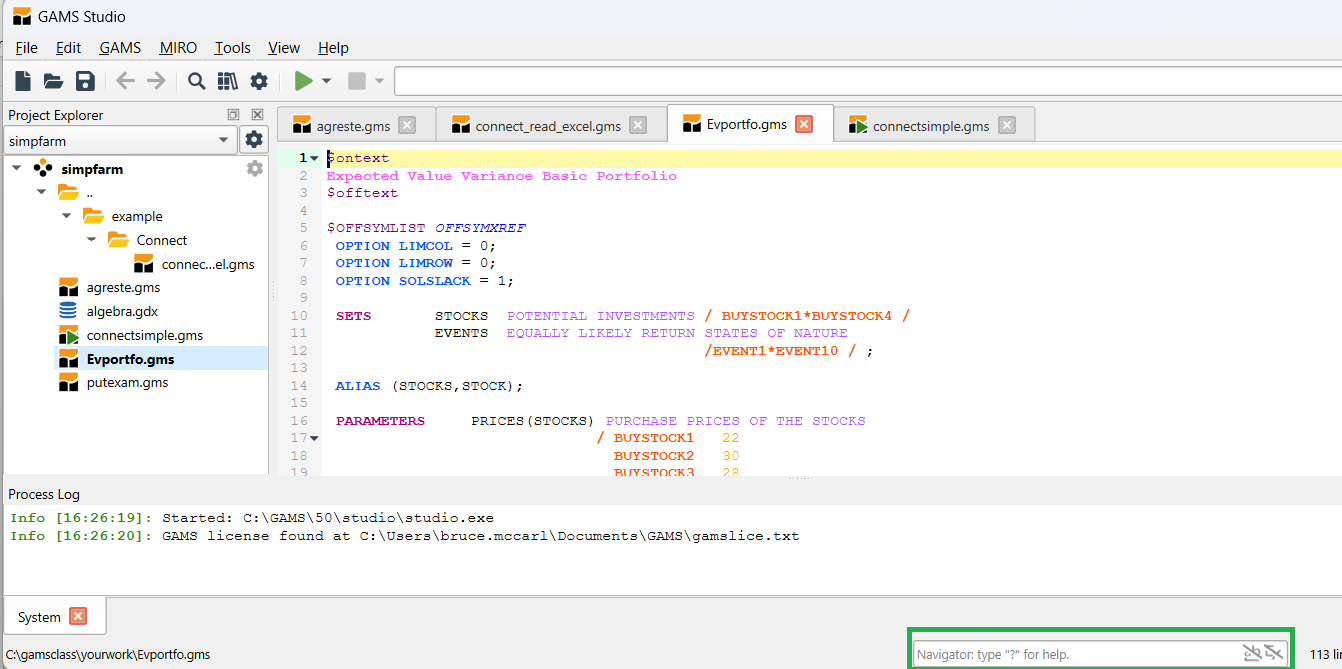Open settings gear in the toolbar
Screen dimensions: 1342x669
[259, 81]
